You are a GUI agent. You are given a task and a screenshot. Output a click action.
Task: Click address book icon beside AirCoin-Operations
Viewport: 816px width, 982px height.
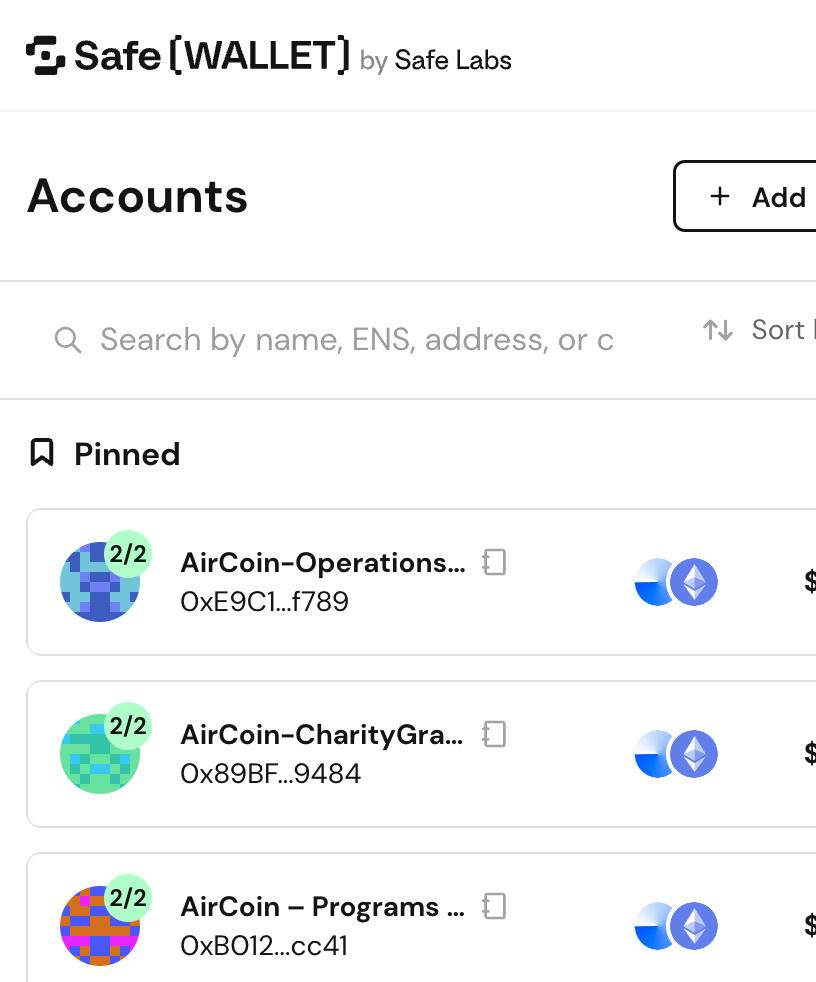494,562
